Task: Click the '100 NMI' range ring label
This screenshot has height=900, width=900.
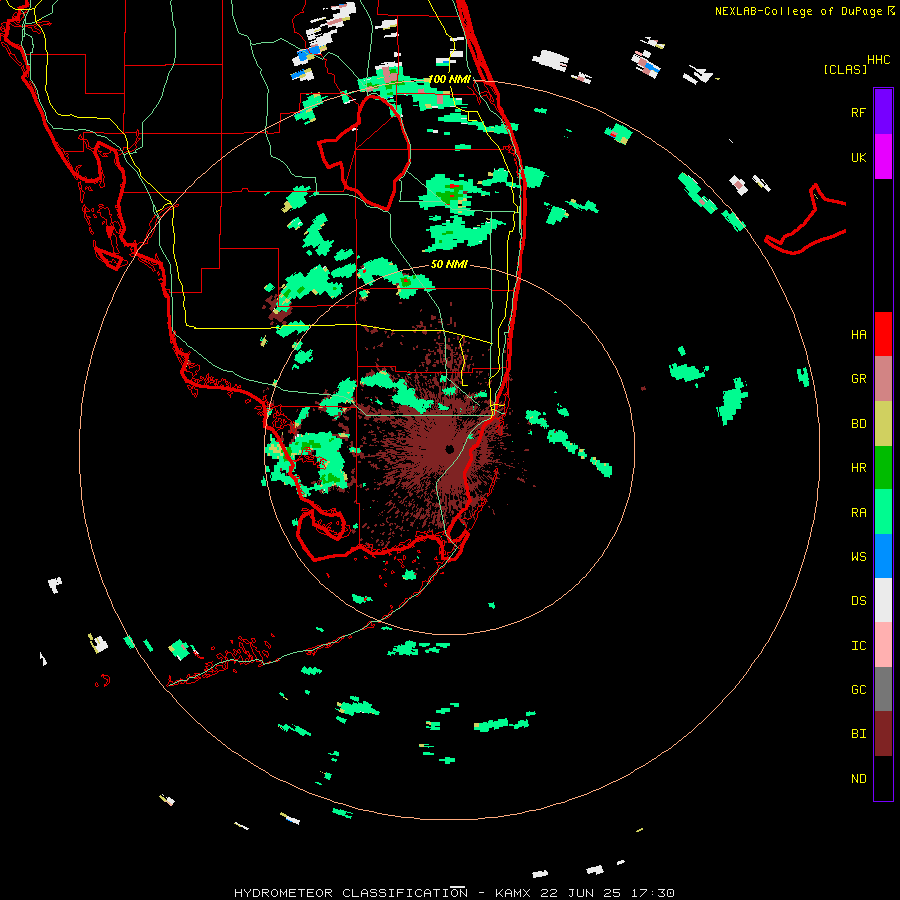Action: [x=449, y=79]
